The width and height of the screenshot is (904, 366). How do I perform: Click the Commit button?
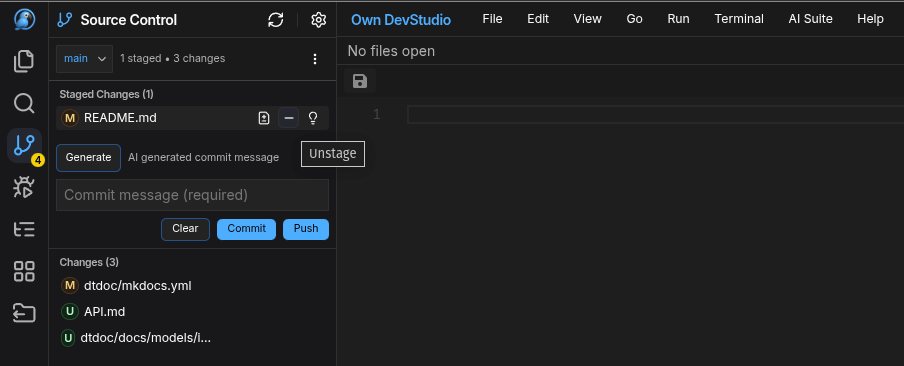[247, 229]
